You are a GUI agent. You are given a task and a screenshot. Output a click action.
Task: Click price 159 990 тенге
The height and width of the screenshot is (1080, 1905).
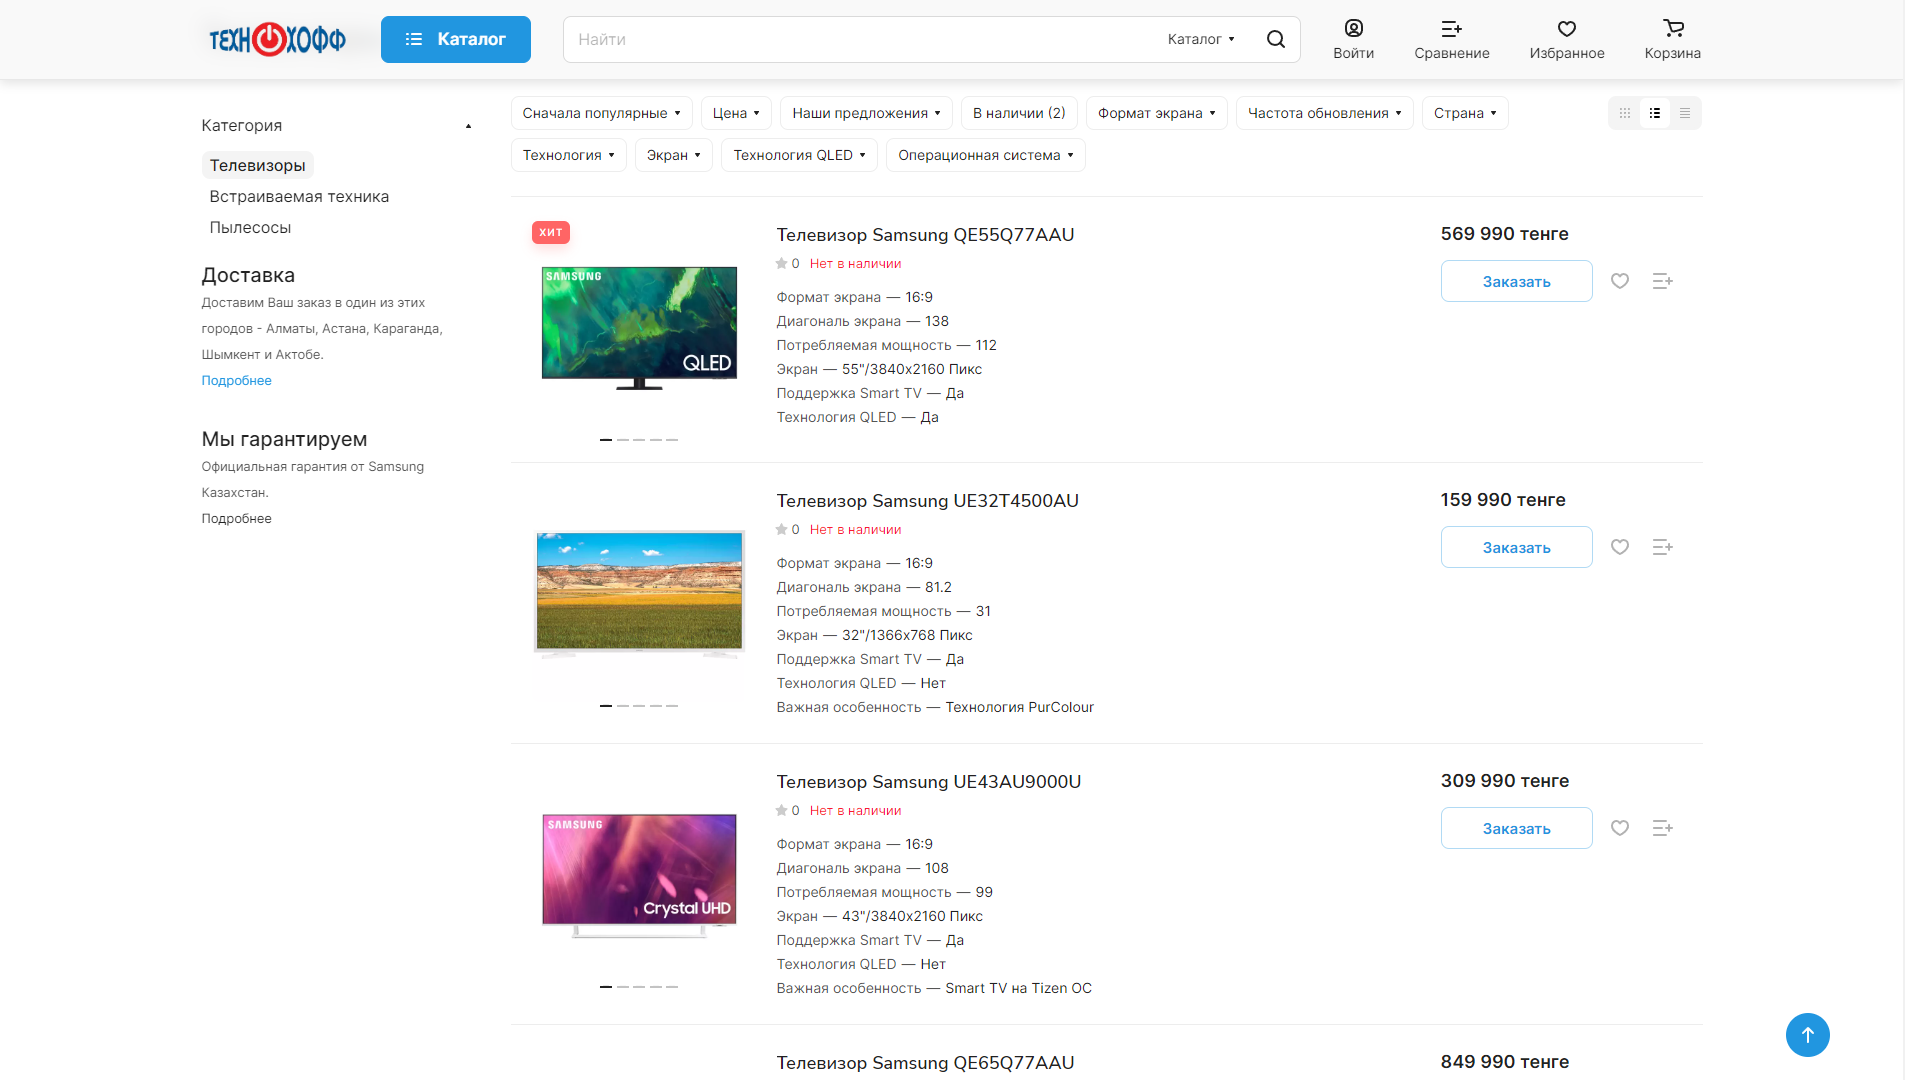click(x=1503, y=500)
